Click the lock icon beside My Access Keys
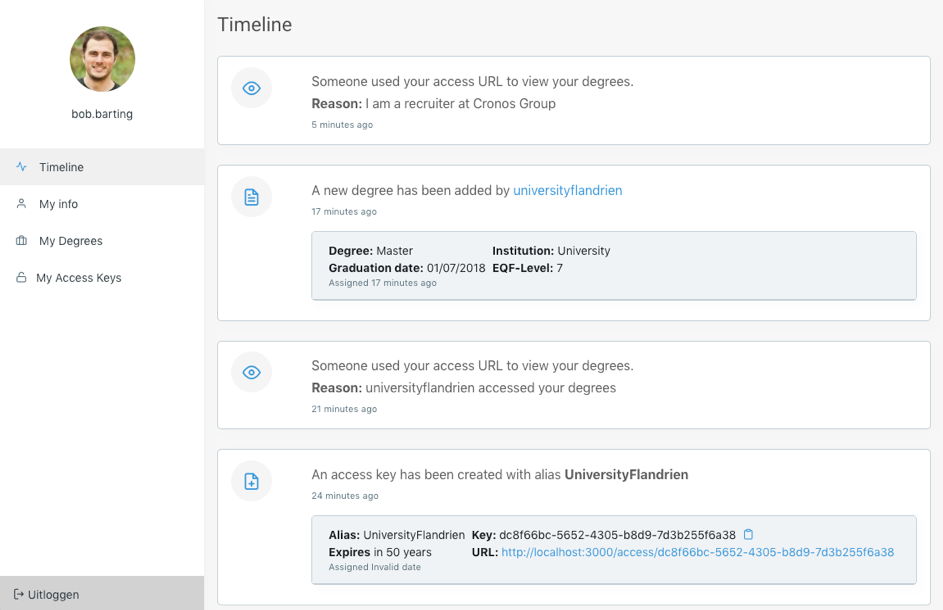This screenshot has height=610, width=943. point(21,277)
